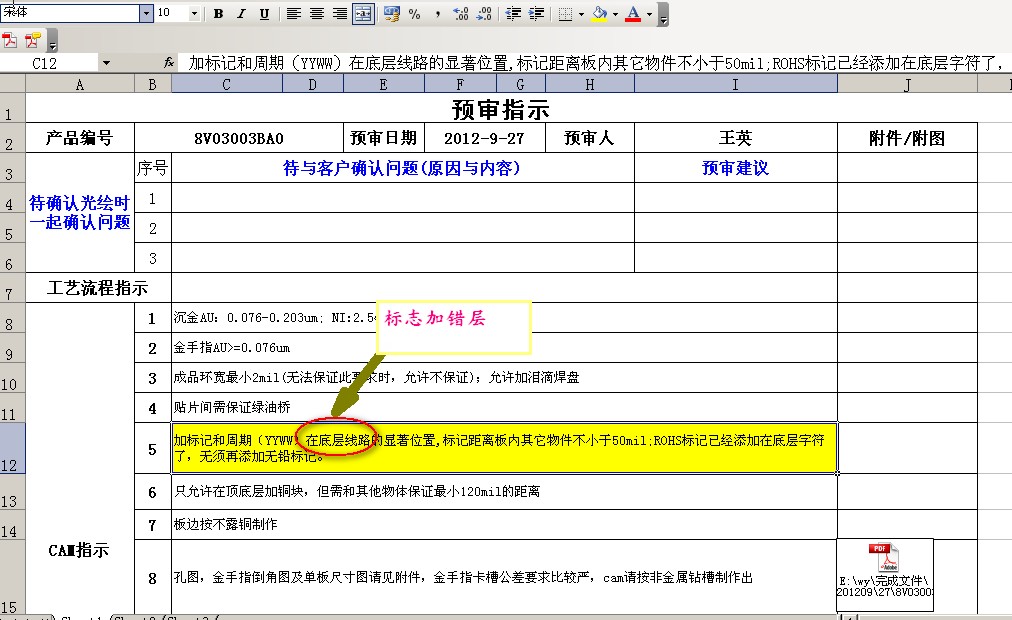Center align text

point(317,14)
